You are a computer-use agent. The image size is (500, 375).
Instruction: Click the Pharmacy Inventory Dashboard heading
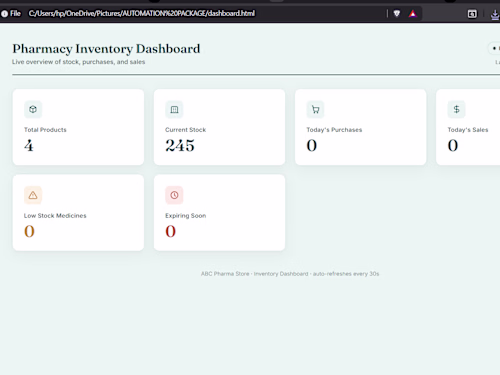106,49
